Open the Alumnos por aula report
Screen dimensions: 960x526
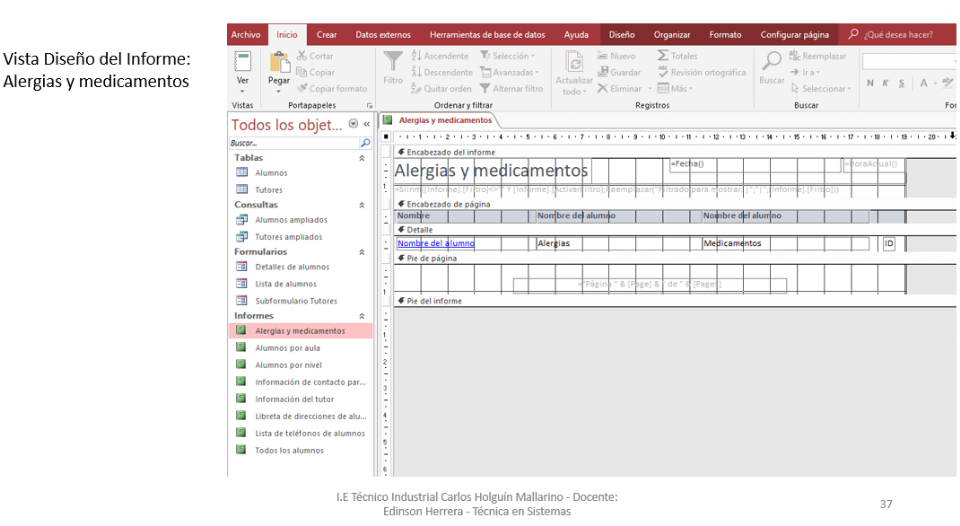[x=287, y=348]
